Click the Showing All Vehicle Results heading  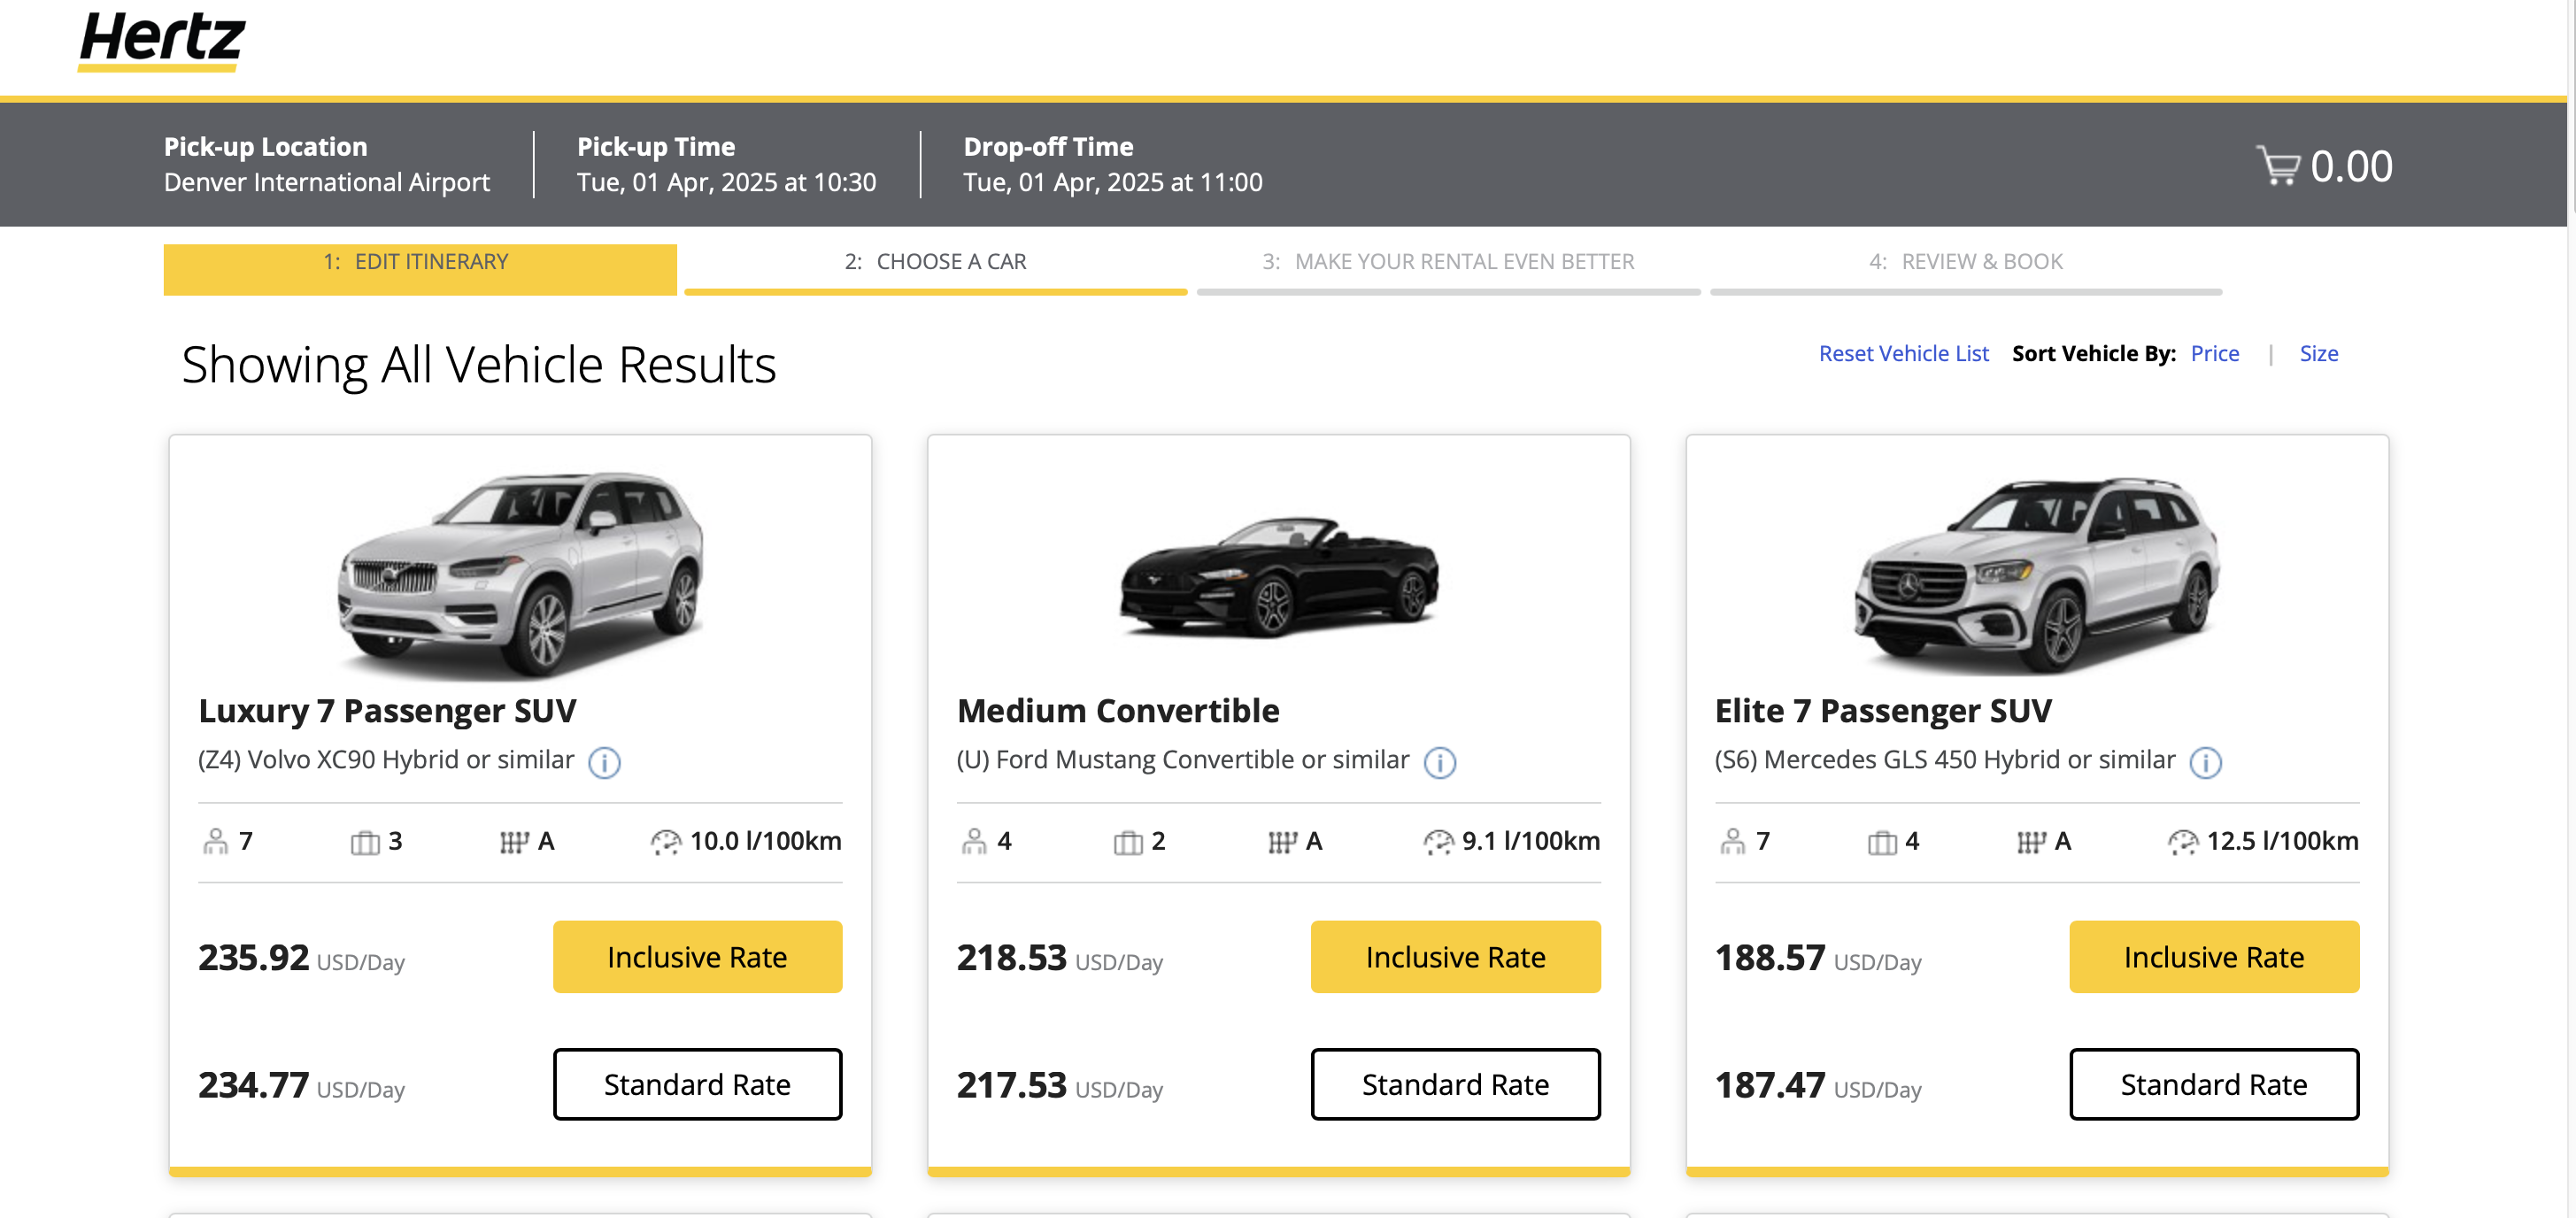click(x=479, y=364)
